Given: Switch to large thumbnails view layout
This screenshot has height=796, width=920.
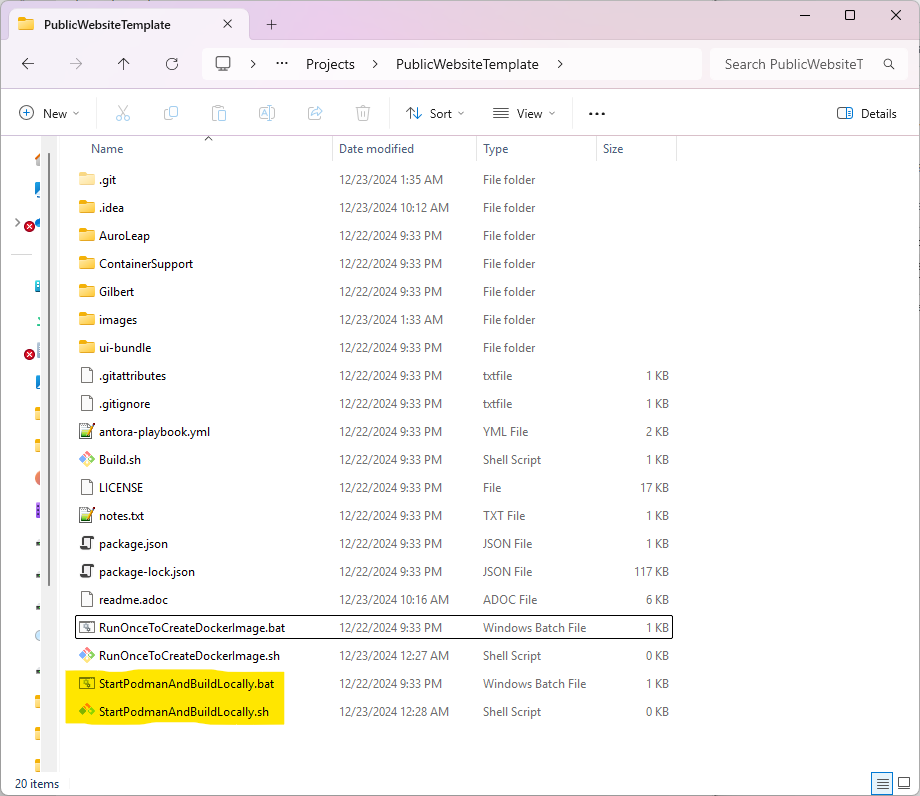Looking at the screenshot, I should [x=905, y=783].
